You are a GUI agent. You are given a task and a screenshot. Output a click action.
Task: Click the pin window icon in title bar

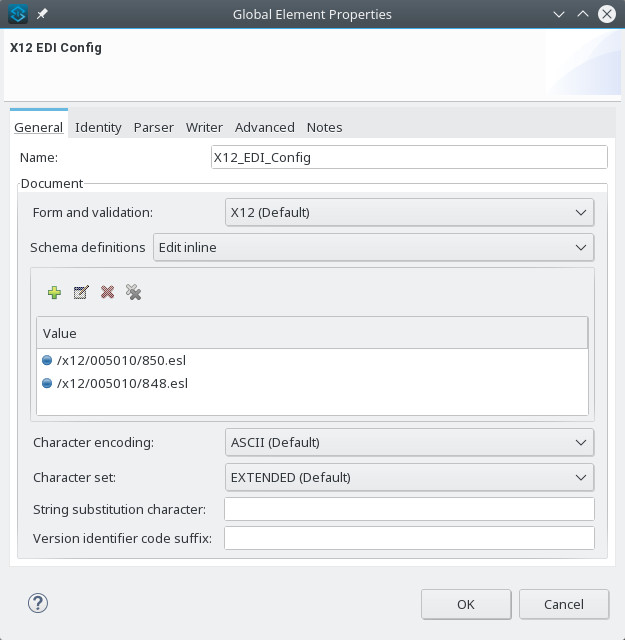coord(42,14)
